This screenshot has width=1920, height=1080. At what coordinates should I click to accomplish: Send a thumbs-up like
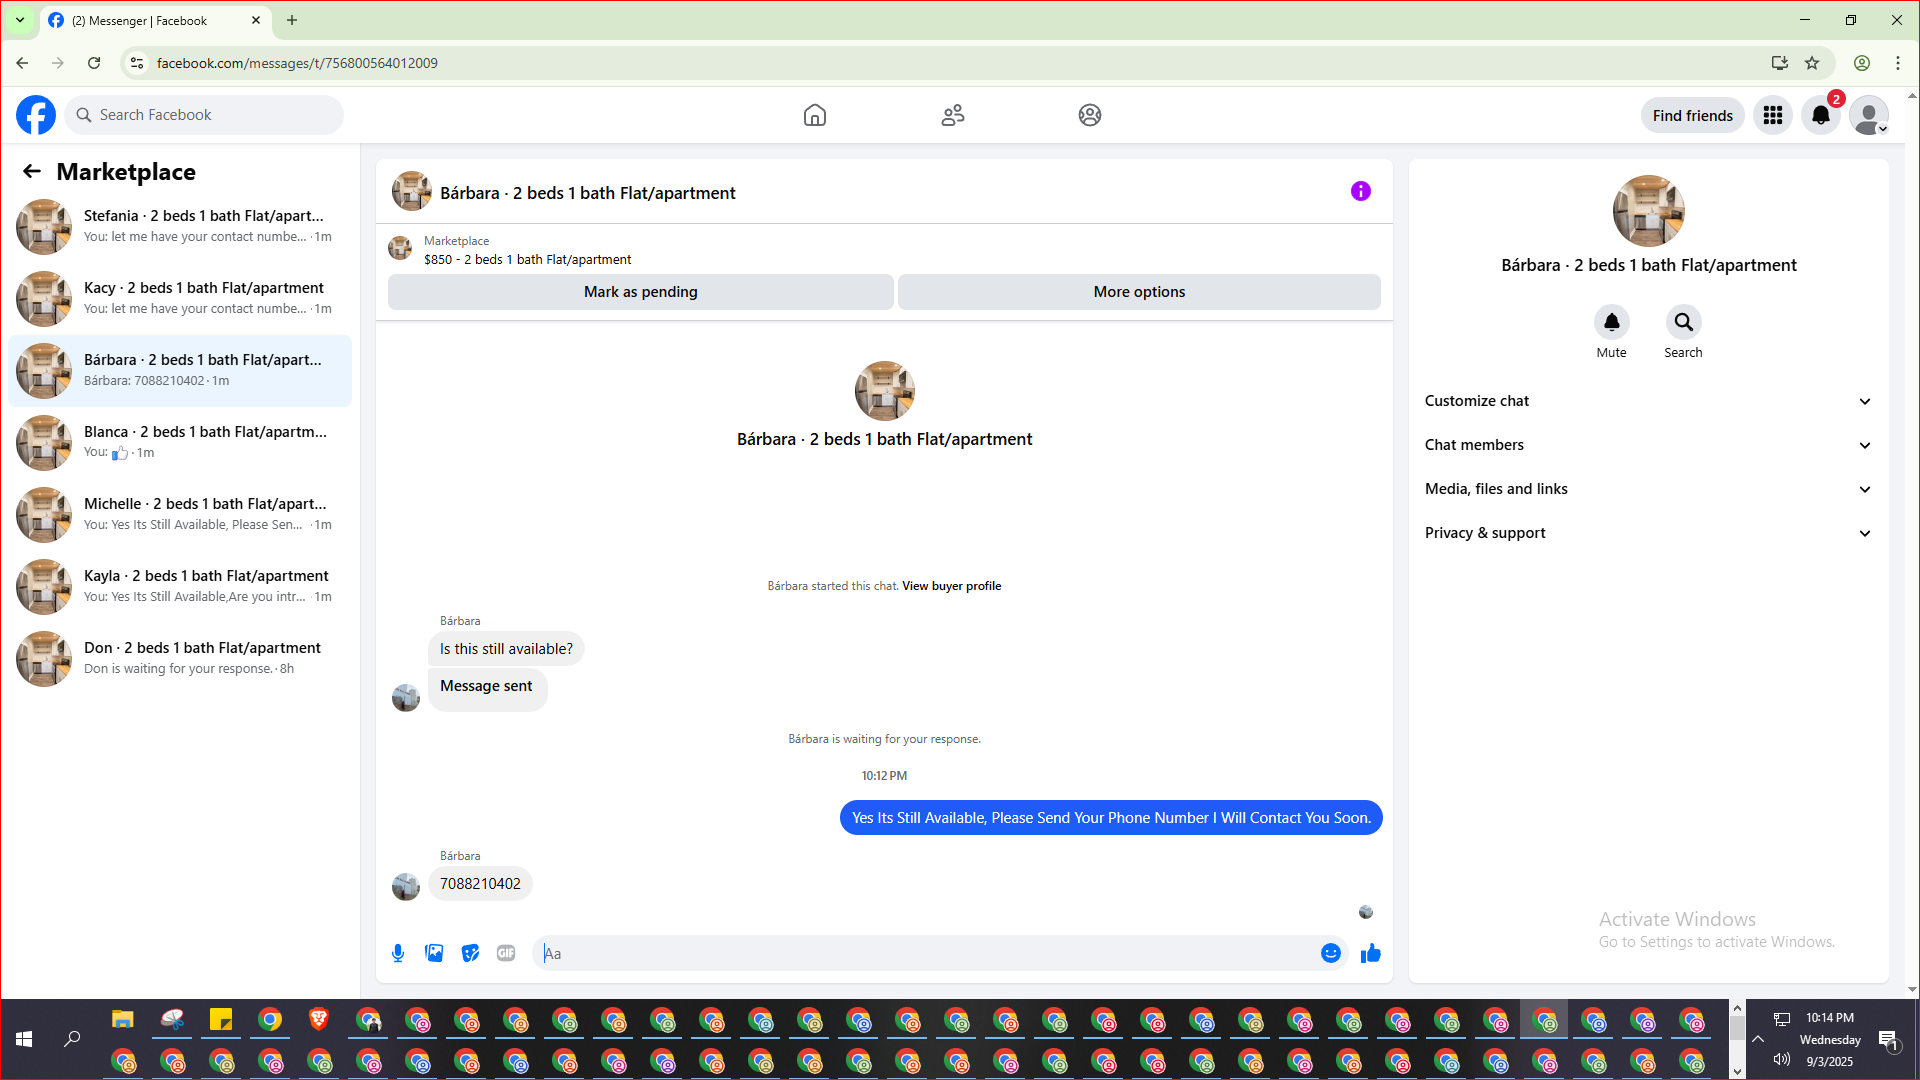click(1371, 953)
